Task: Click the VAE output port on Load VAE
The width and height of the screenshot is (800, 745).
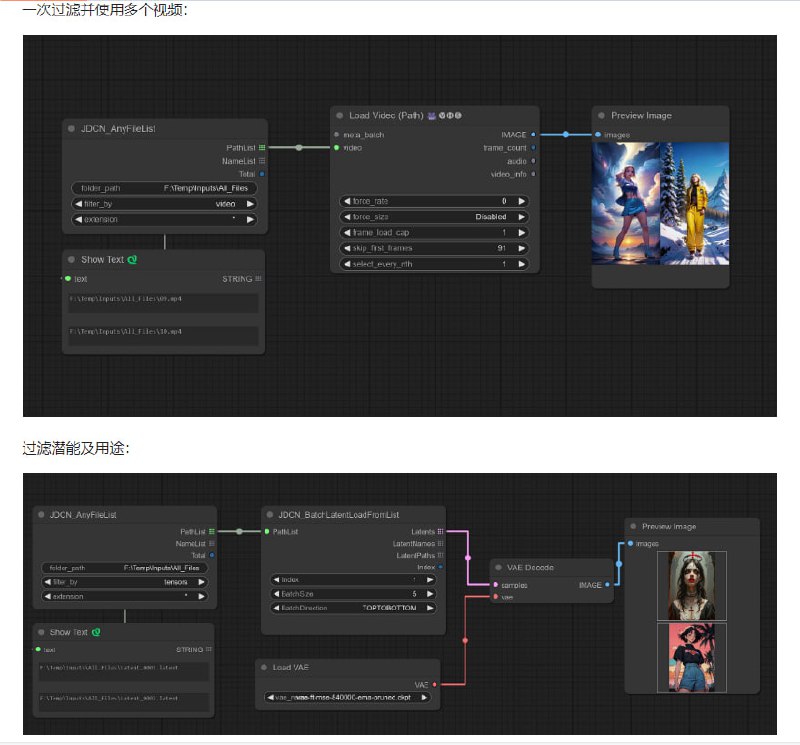Action: click(434, 685)
